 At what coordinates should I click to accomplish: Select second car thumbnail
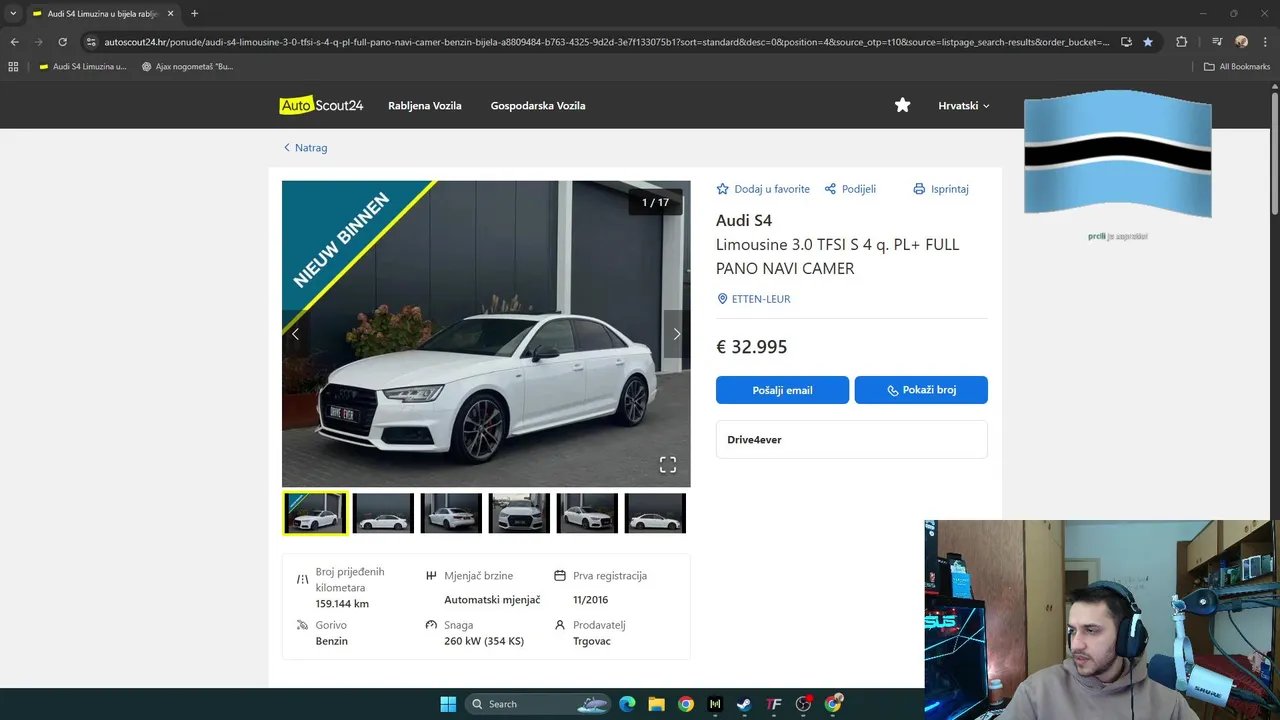[383, 513]
